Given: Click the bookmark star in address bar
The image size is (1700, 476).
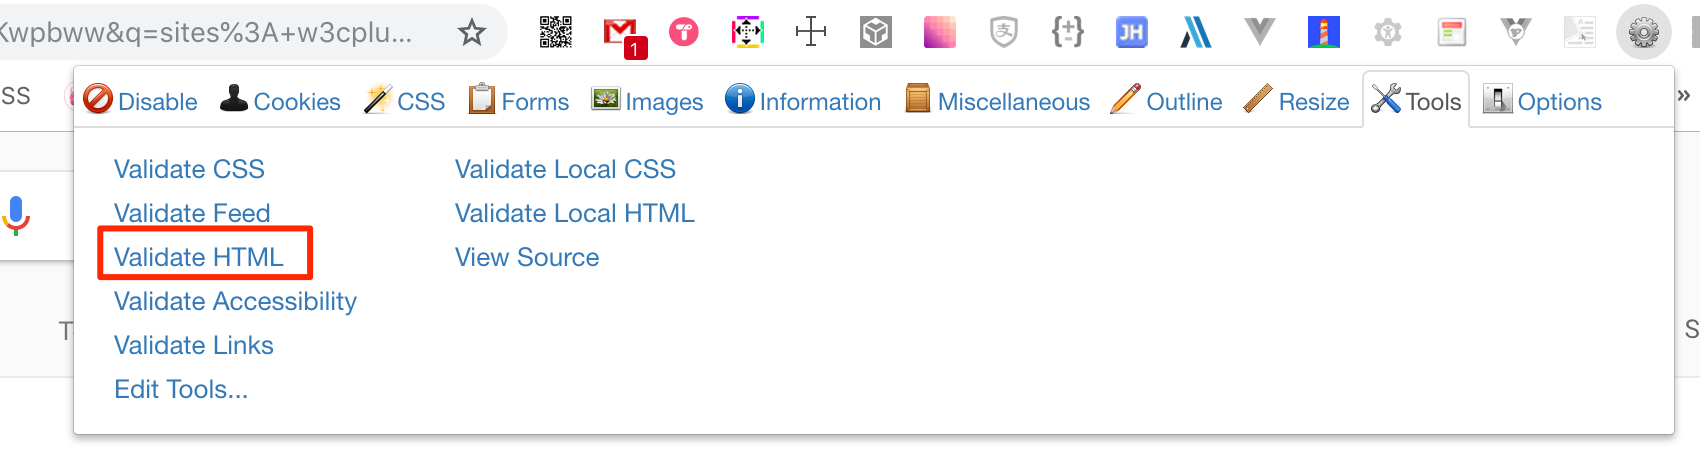Looking at the screenshot, I should (472, 33).
